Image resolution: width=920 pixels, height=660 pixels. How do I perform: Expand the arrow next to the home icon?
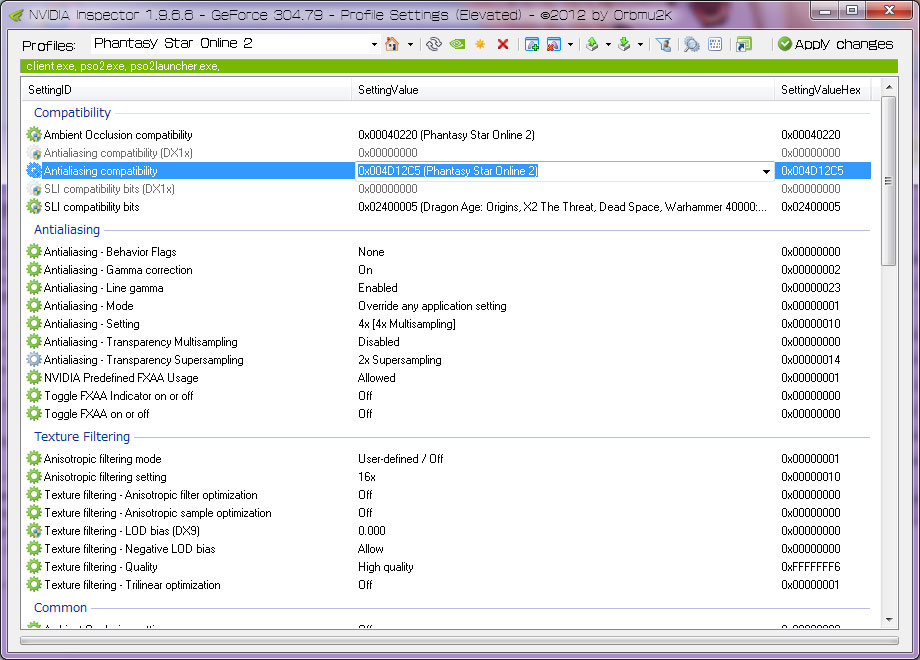pos(410,45)
